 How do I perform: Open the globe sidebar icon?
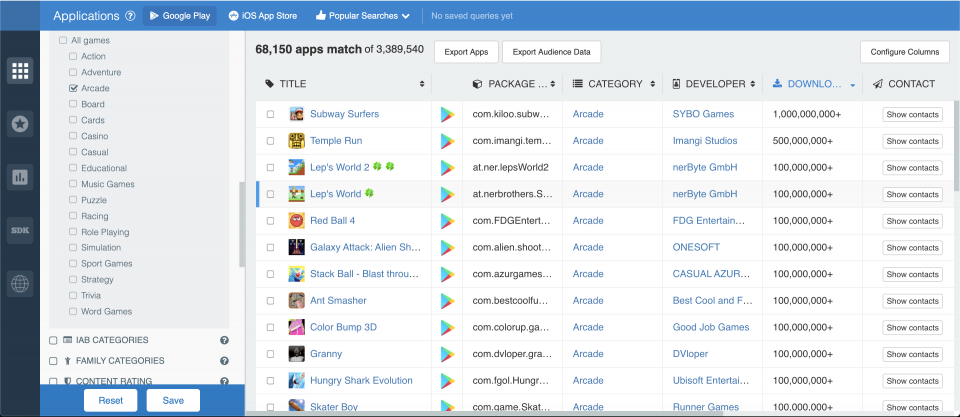(20, 284)
